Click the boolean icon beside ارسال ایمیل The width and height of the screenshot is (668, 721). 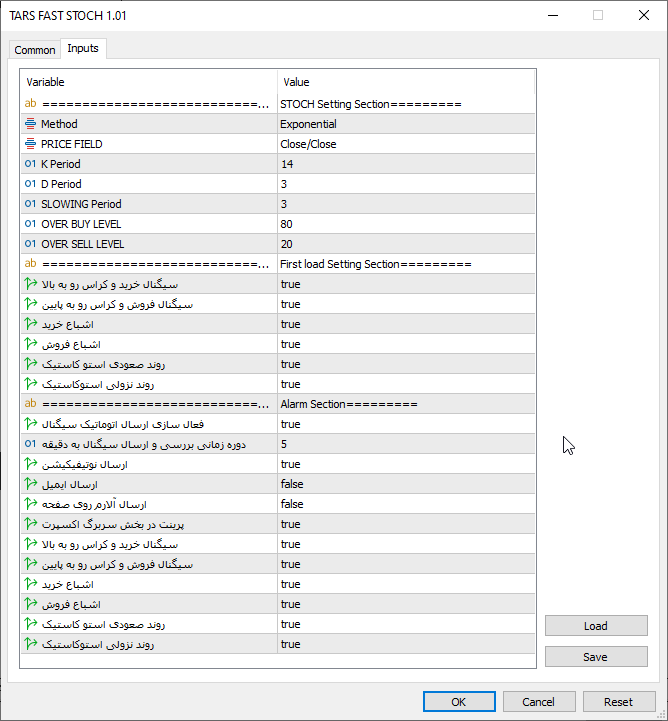click(x=30, y=484)
